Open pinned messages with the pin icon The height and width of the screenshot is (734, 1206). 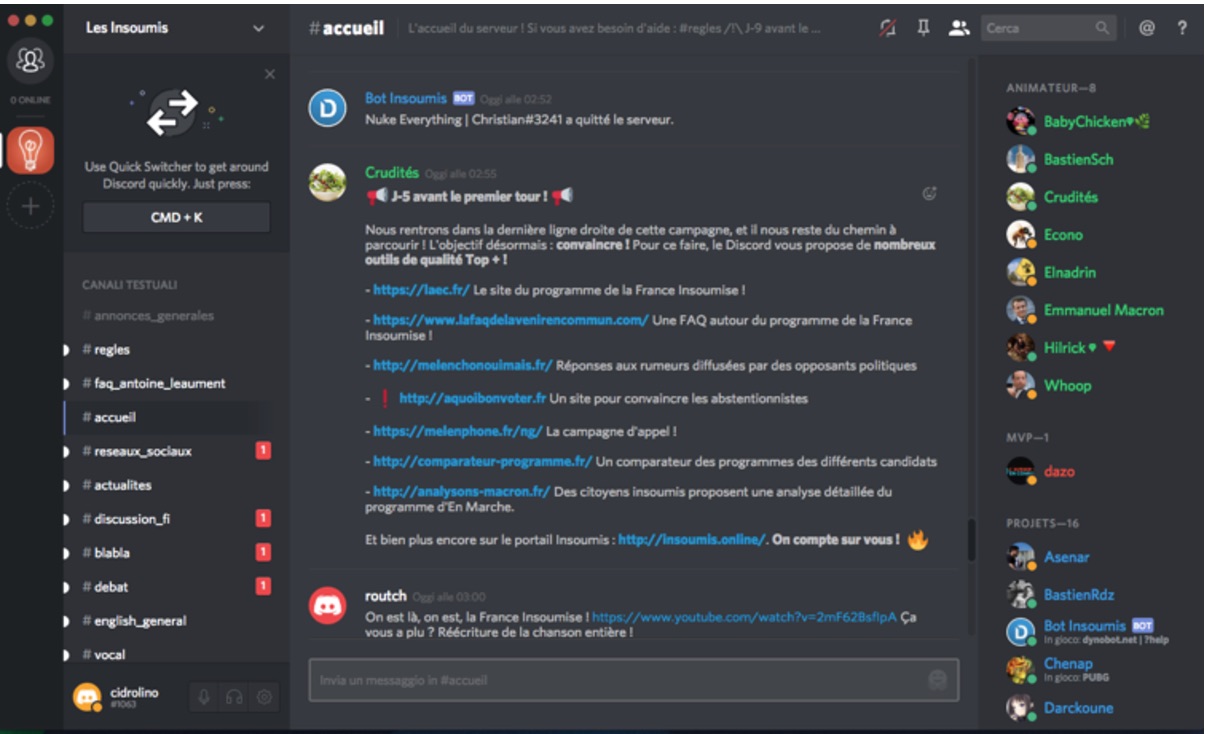pos(923,28)
